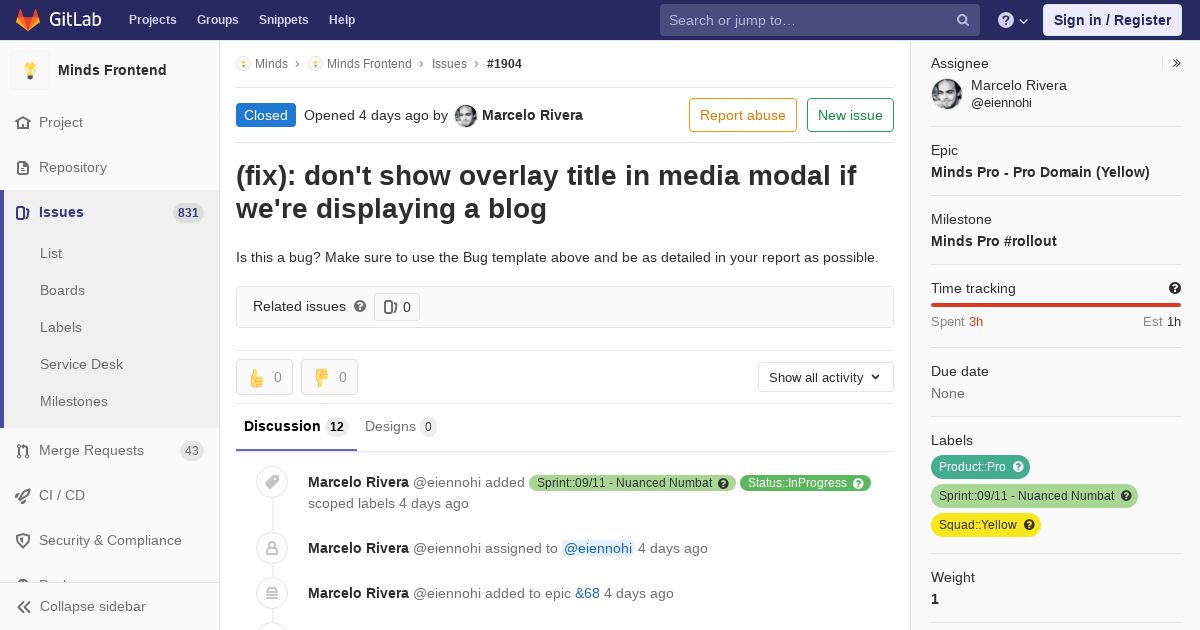Open the Milestones sidebar item

coord(74,401)
